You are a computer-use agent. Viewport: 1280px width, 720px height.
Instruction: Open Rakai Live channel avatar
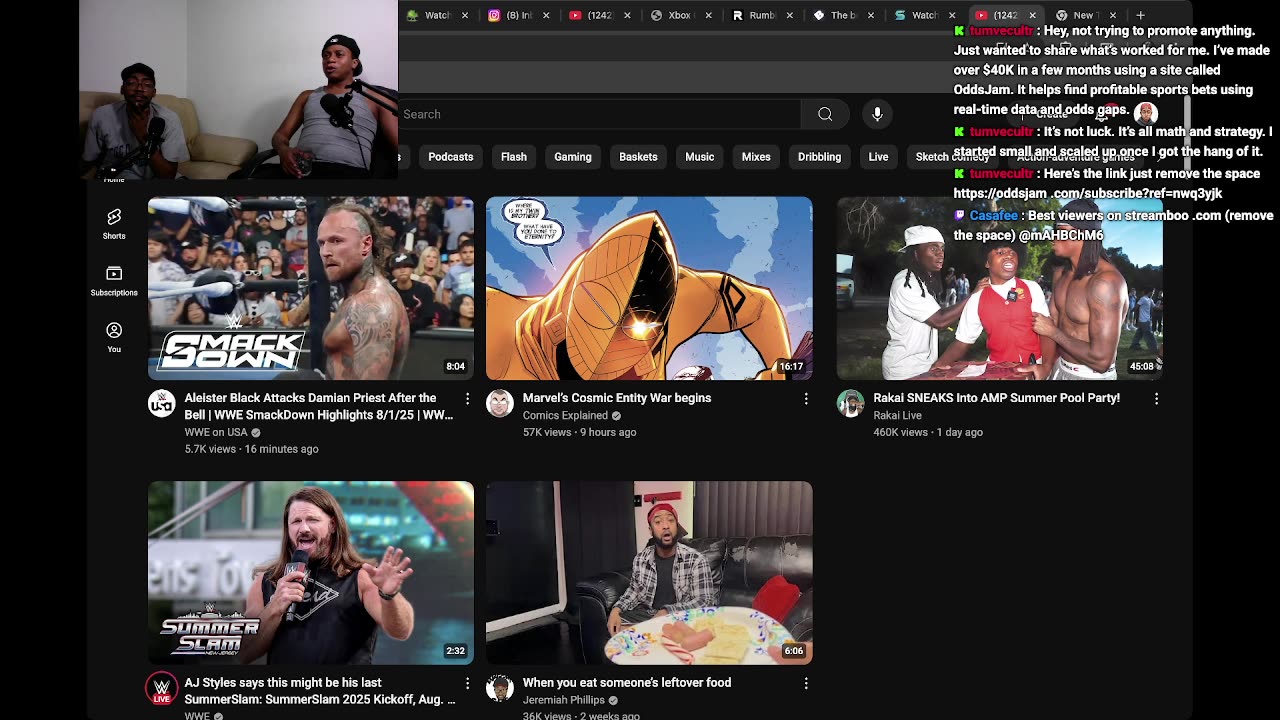(x=850, y=403)
